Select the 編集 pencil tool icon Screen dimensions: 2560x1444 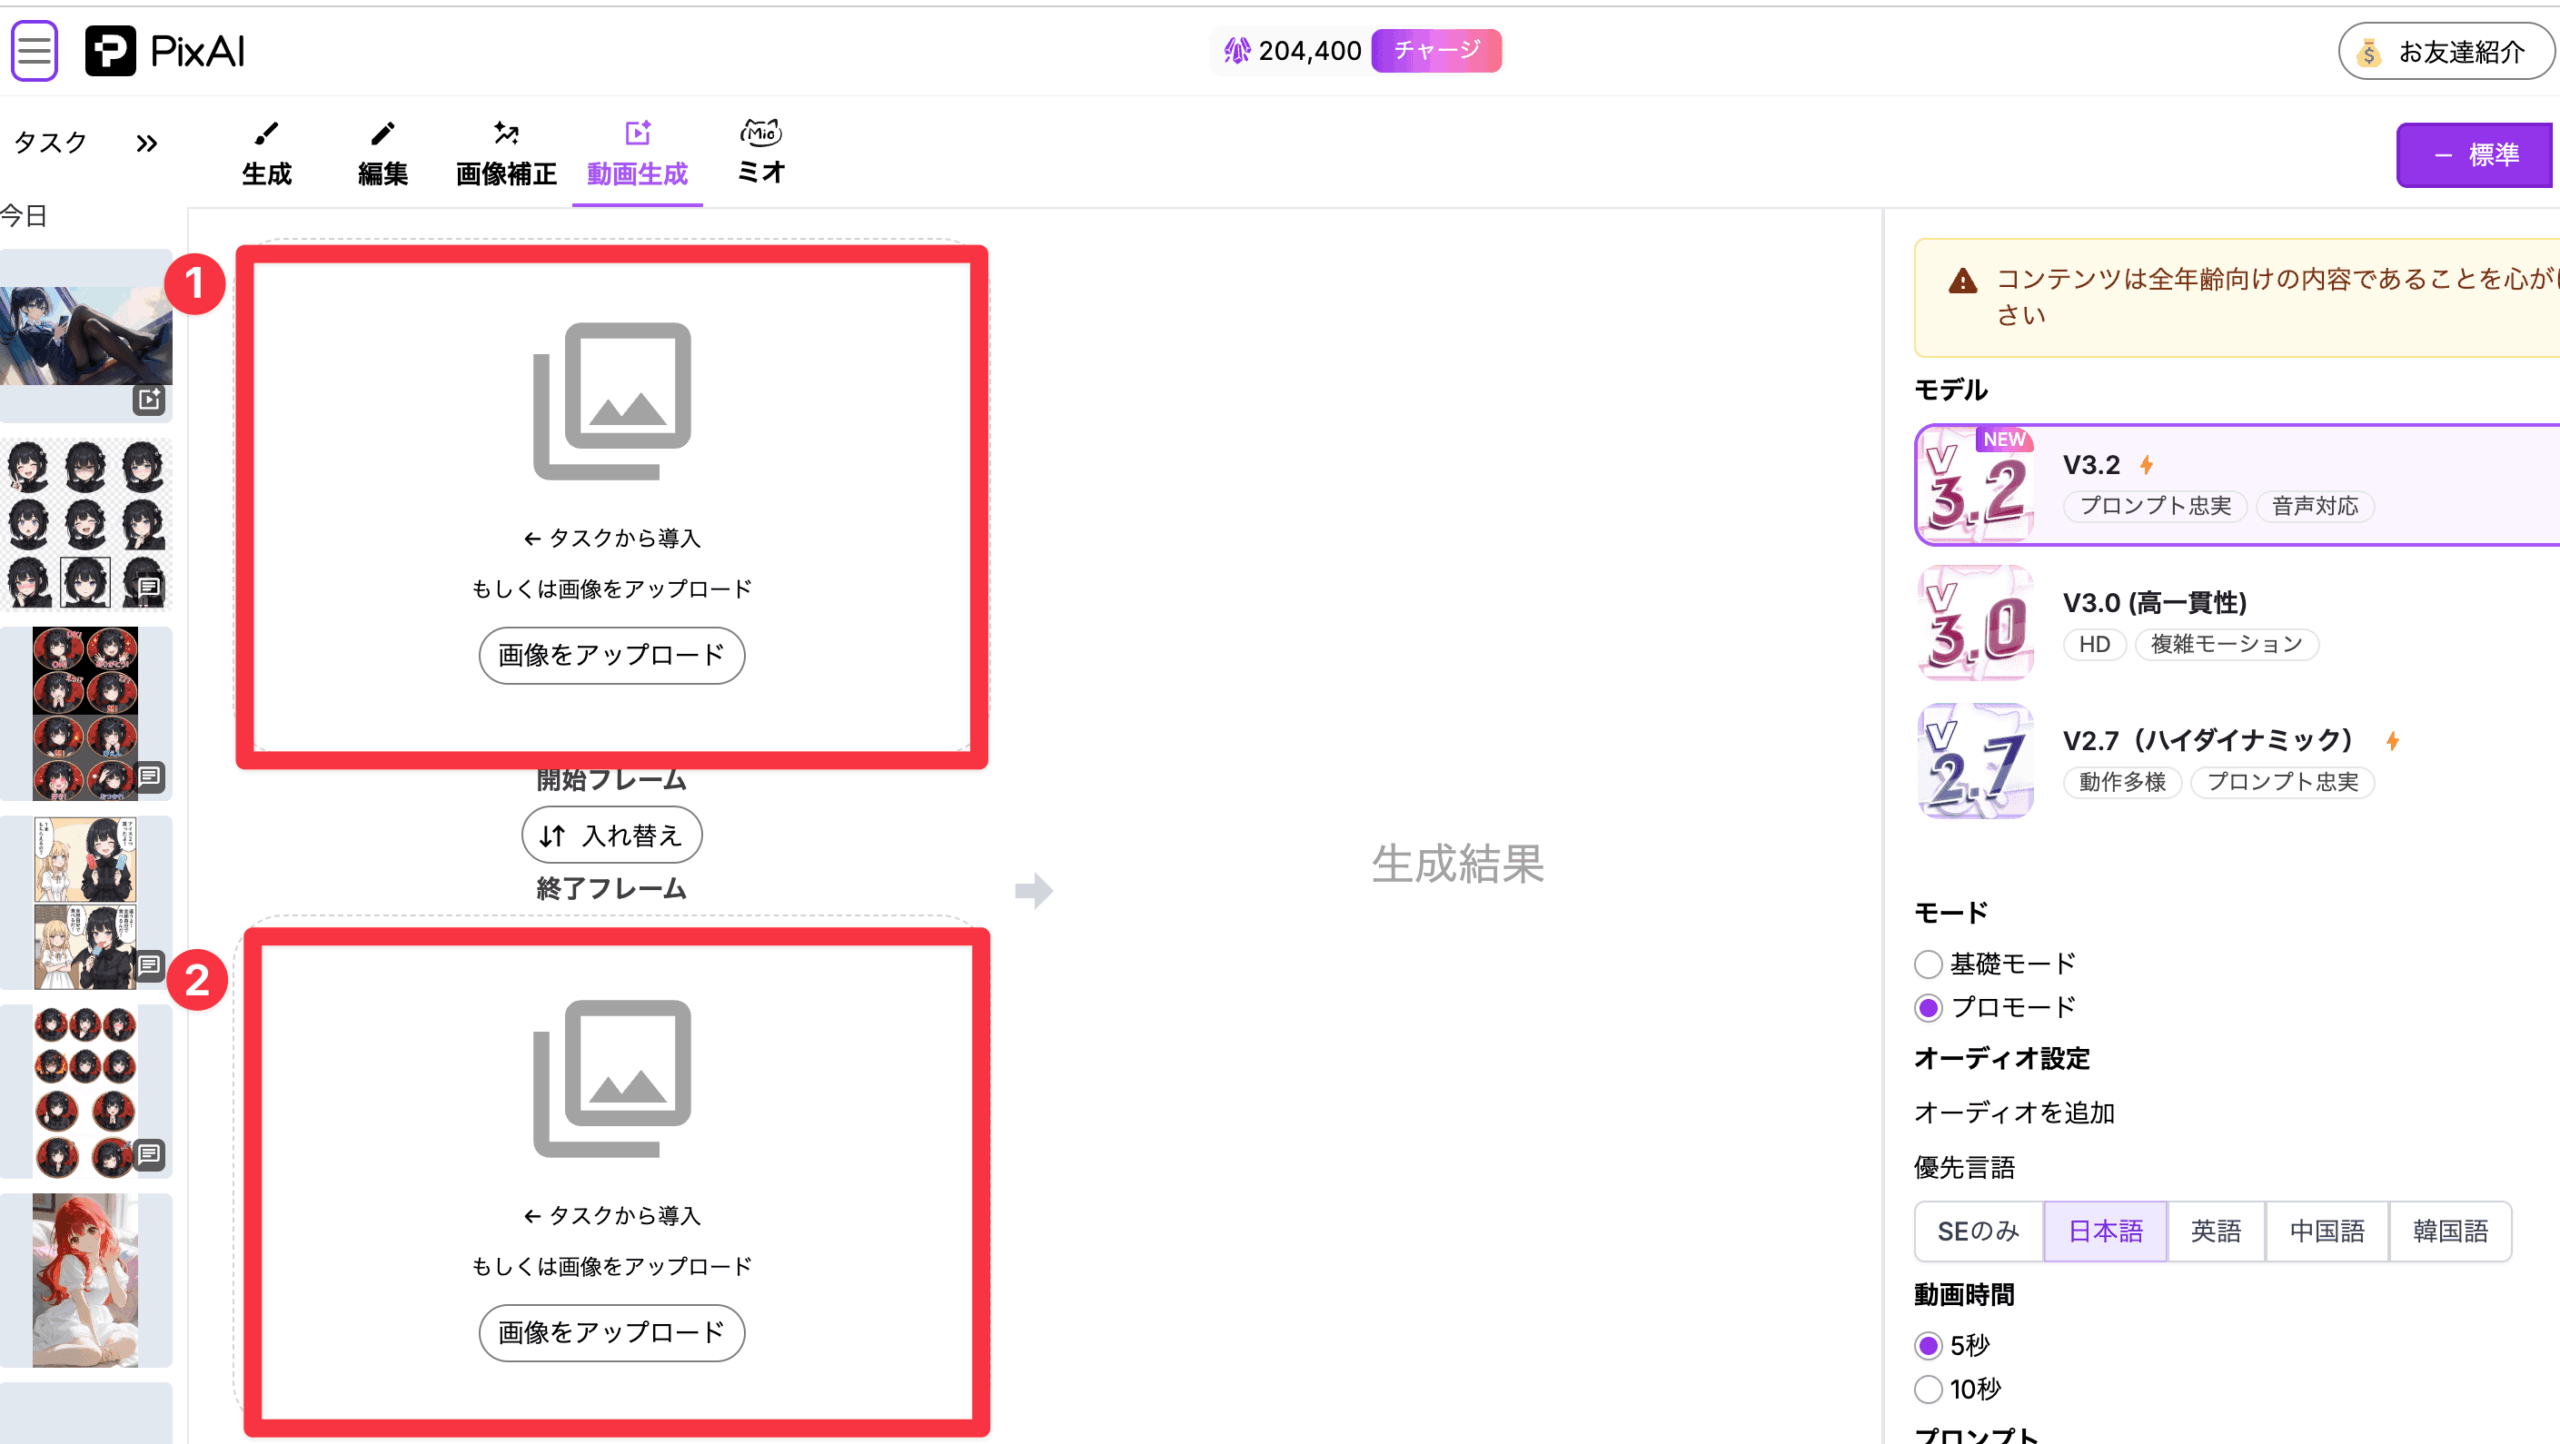pos(382,134)
